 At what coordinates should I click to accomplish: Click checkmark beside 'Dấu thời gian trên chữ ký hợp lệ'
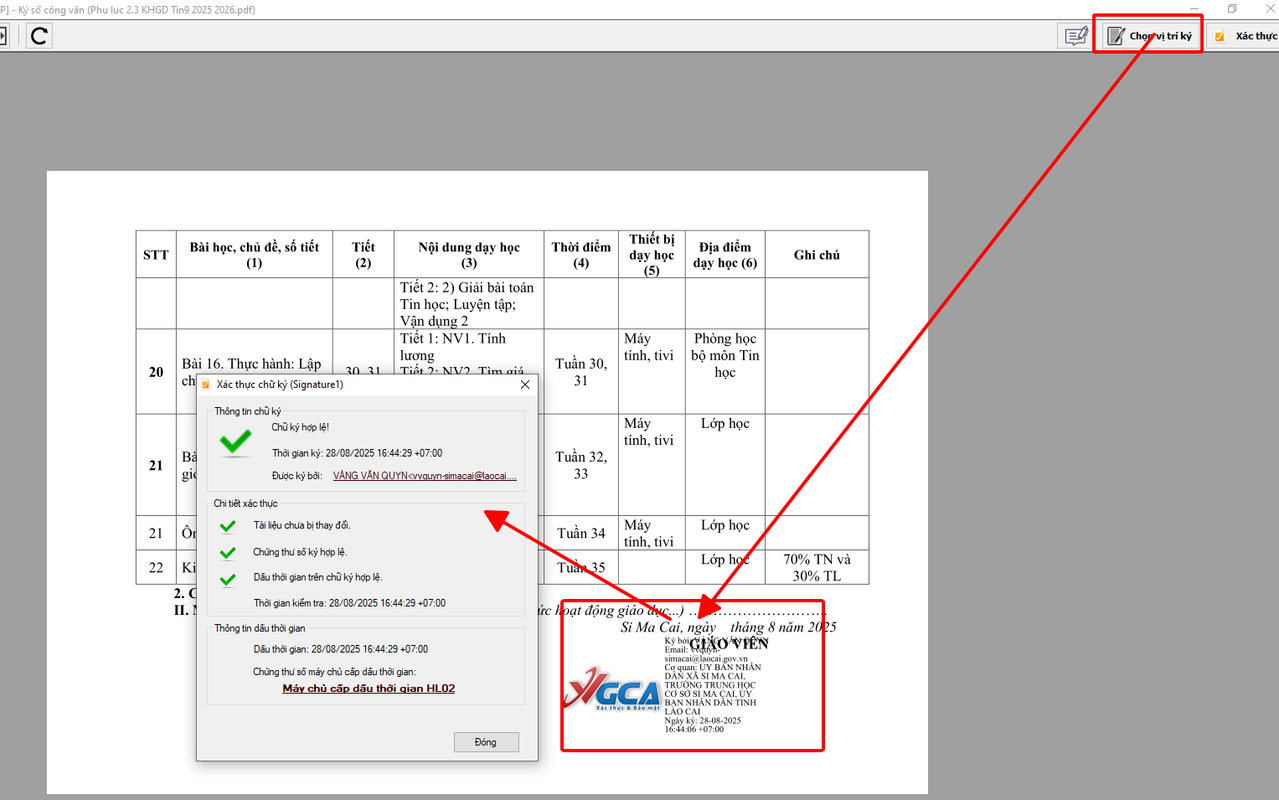228,578
